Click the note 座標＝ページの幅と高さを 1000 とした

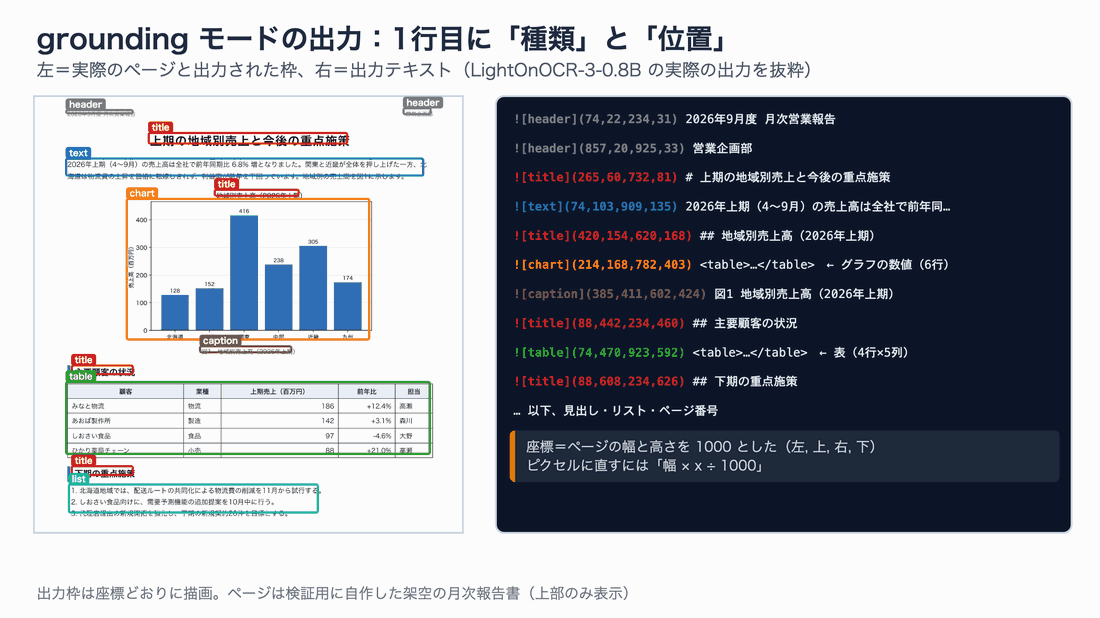tap(702, 447)
